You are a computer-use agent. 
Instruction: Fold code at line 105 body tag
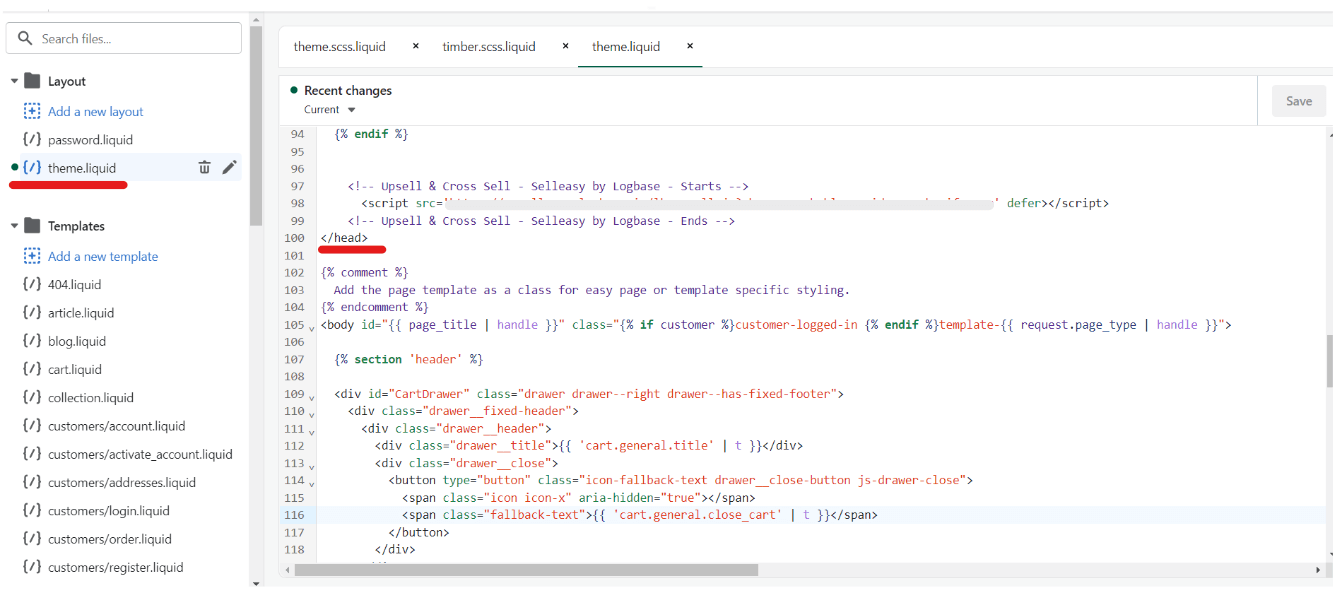(x=312, y=327)
